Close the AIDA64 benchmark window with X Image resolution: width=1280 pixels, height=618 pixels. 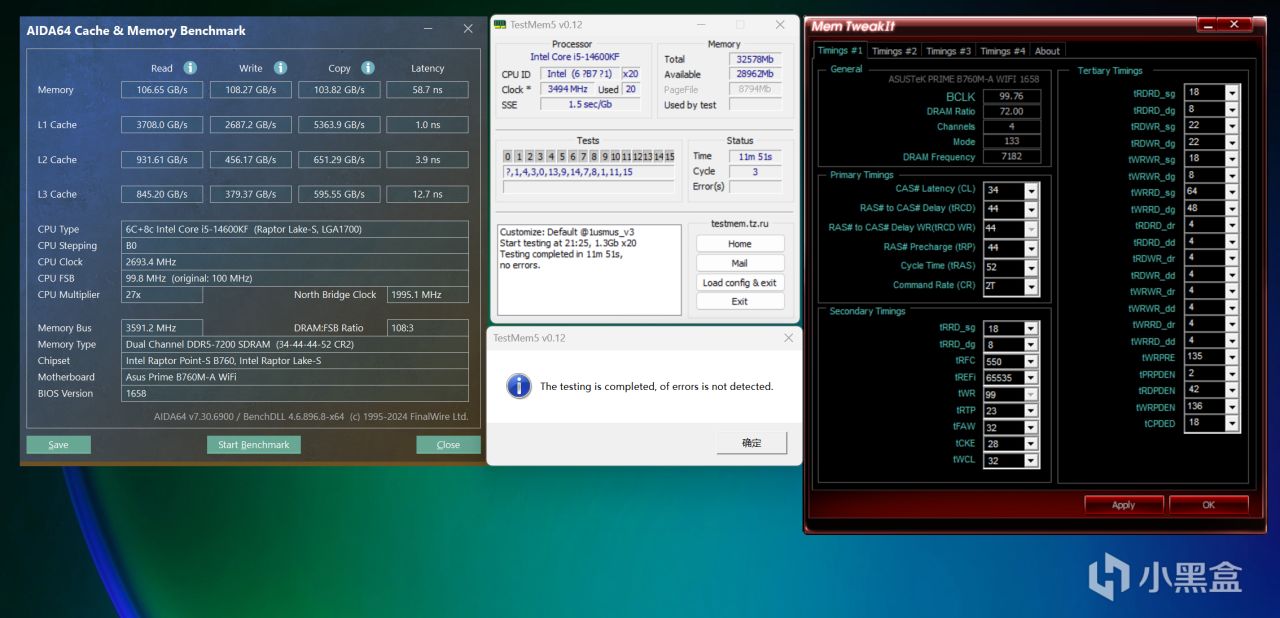click(x=467, y=30)
